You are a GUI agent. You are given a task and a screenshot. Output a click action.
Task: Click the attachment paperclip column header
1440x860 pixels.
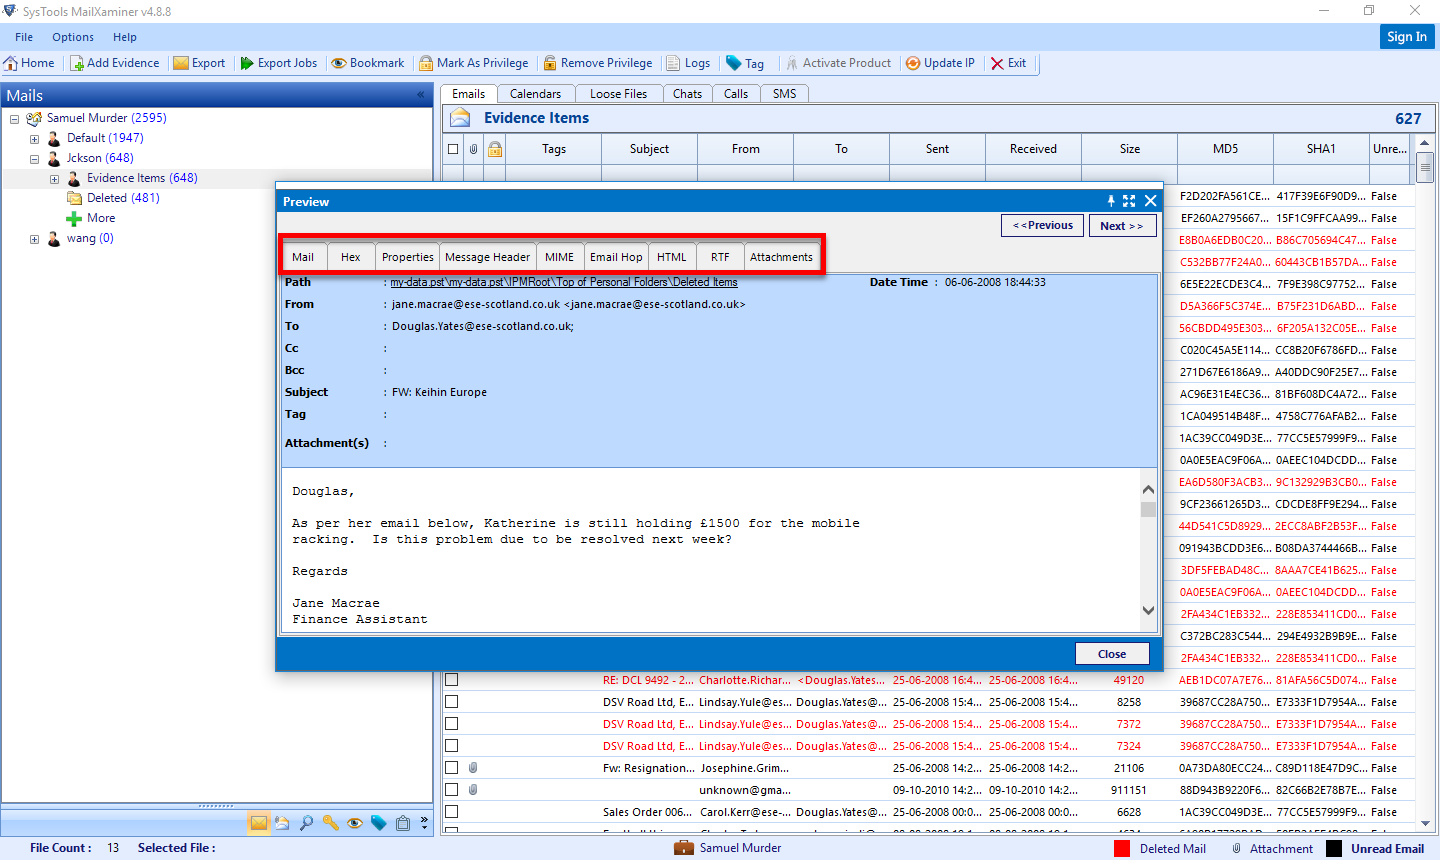(474, 149)
